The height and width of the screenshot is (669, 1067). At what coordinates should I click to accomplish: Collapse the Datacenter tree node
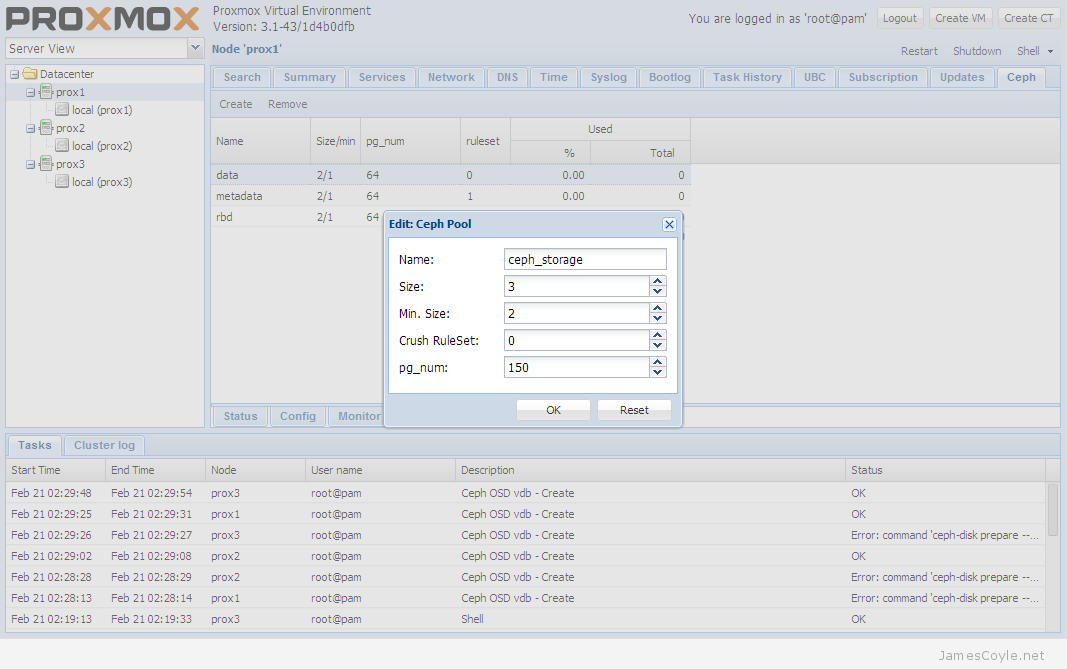point(14,74)
